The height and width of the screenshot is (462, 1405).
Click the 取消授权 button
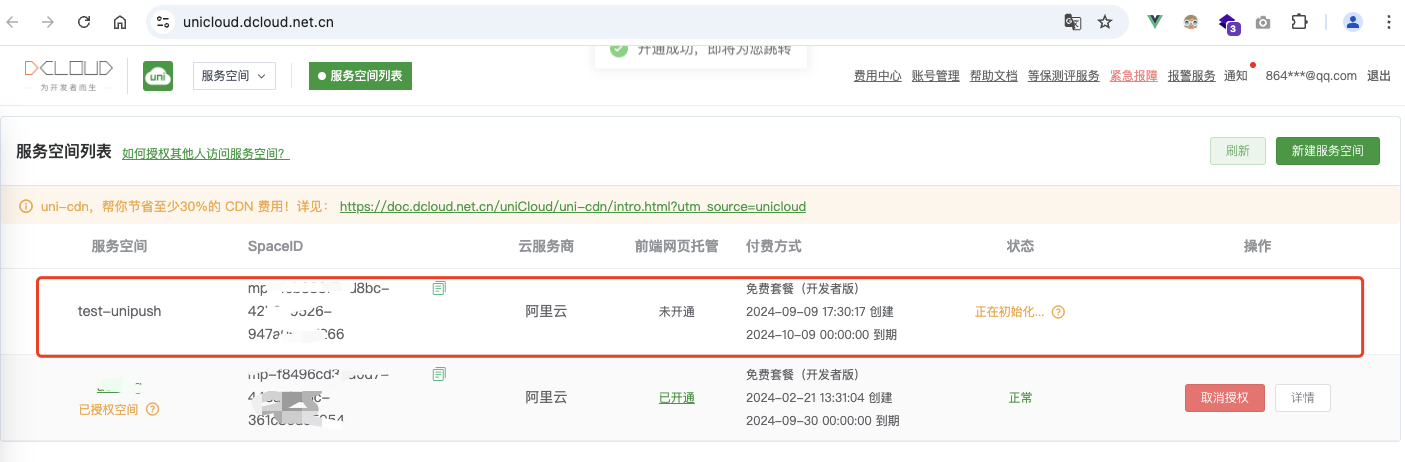1225,398
